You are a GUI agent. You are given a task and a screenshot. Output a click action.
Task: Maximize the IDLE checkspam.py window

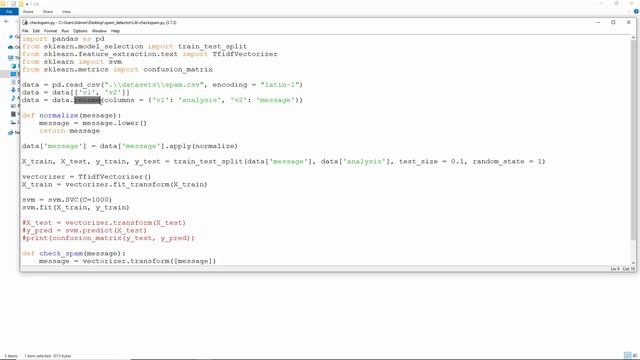point(613,22)
